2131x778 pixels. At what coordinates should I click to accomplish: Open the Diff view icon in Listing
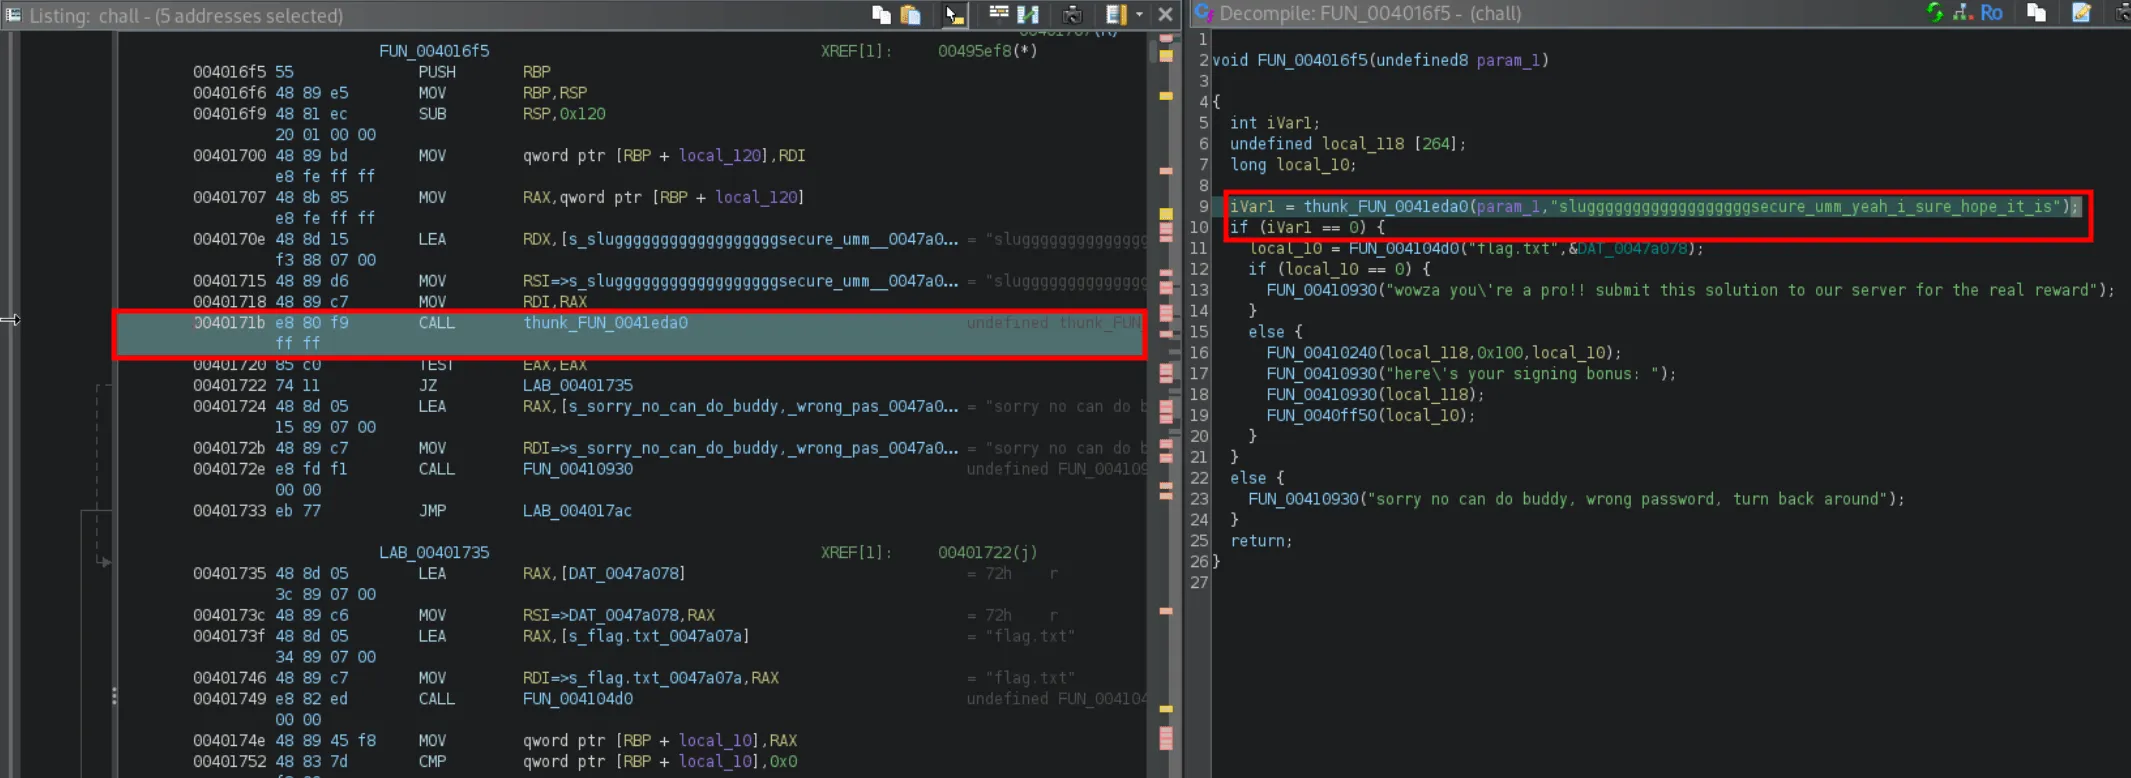[1028, 14]
